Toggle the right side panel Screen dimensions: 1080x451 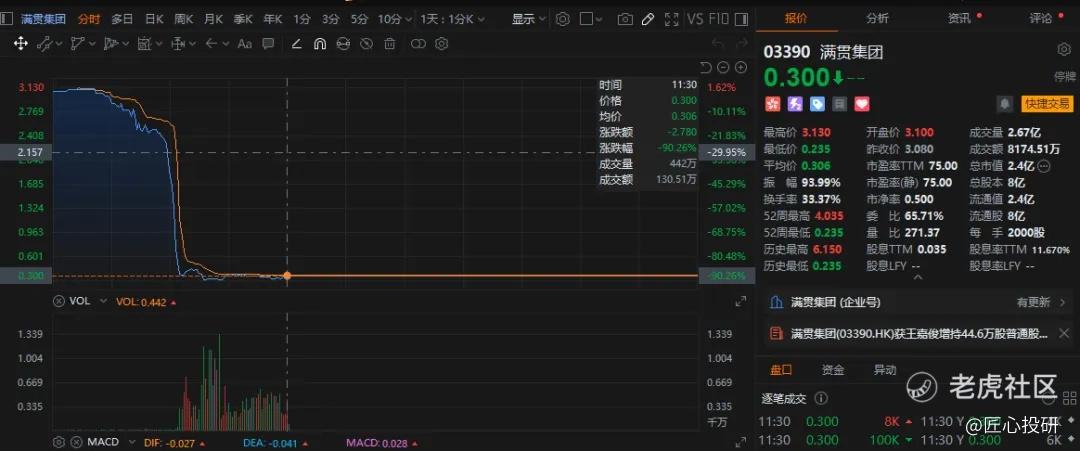(742, 19)
